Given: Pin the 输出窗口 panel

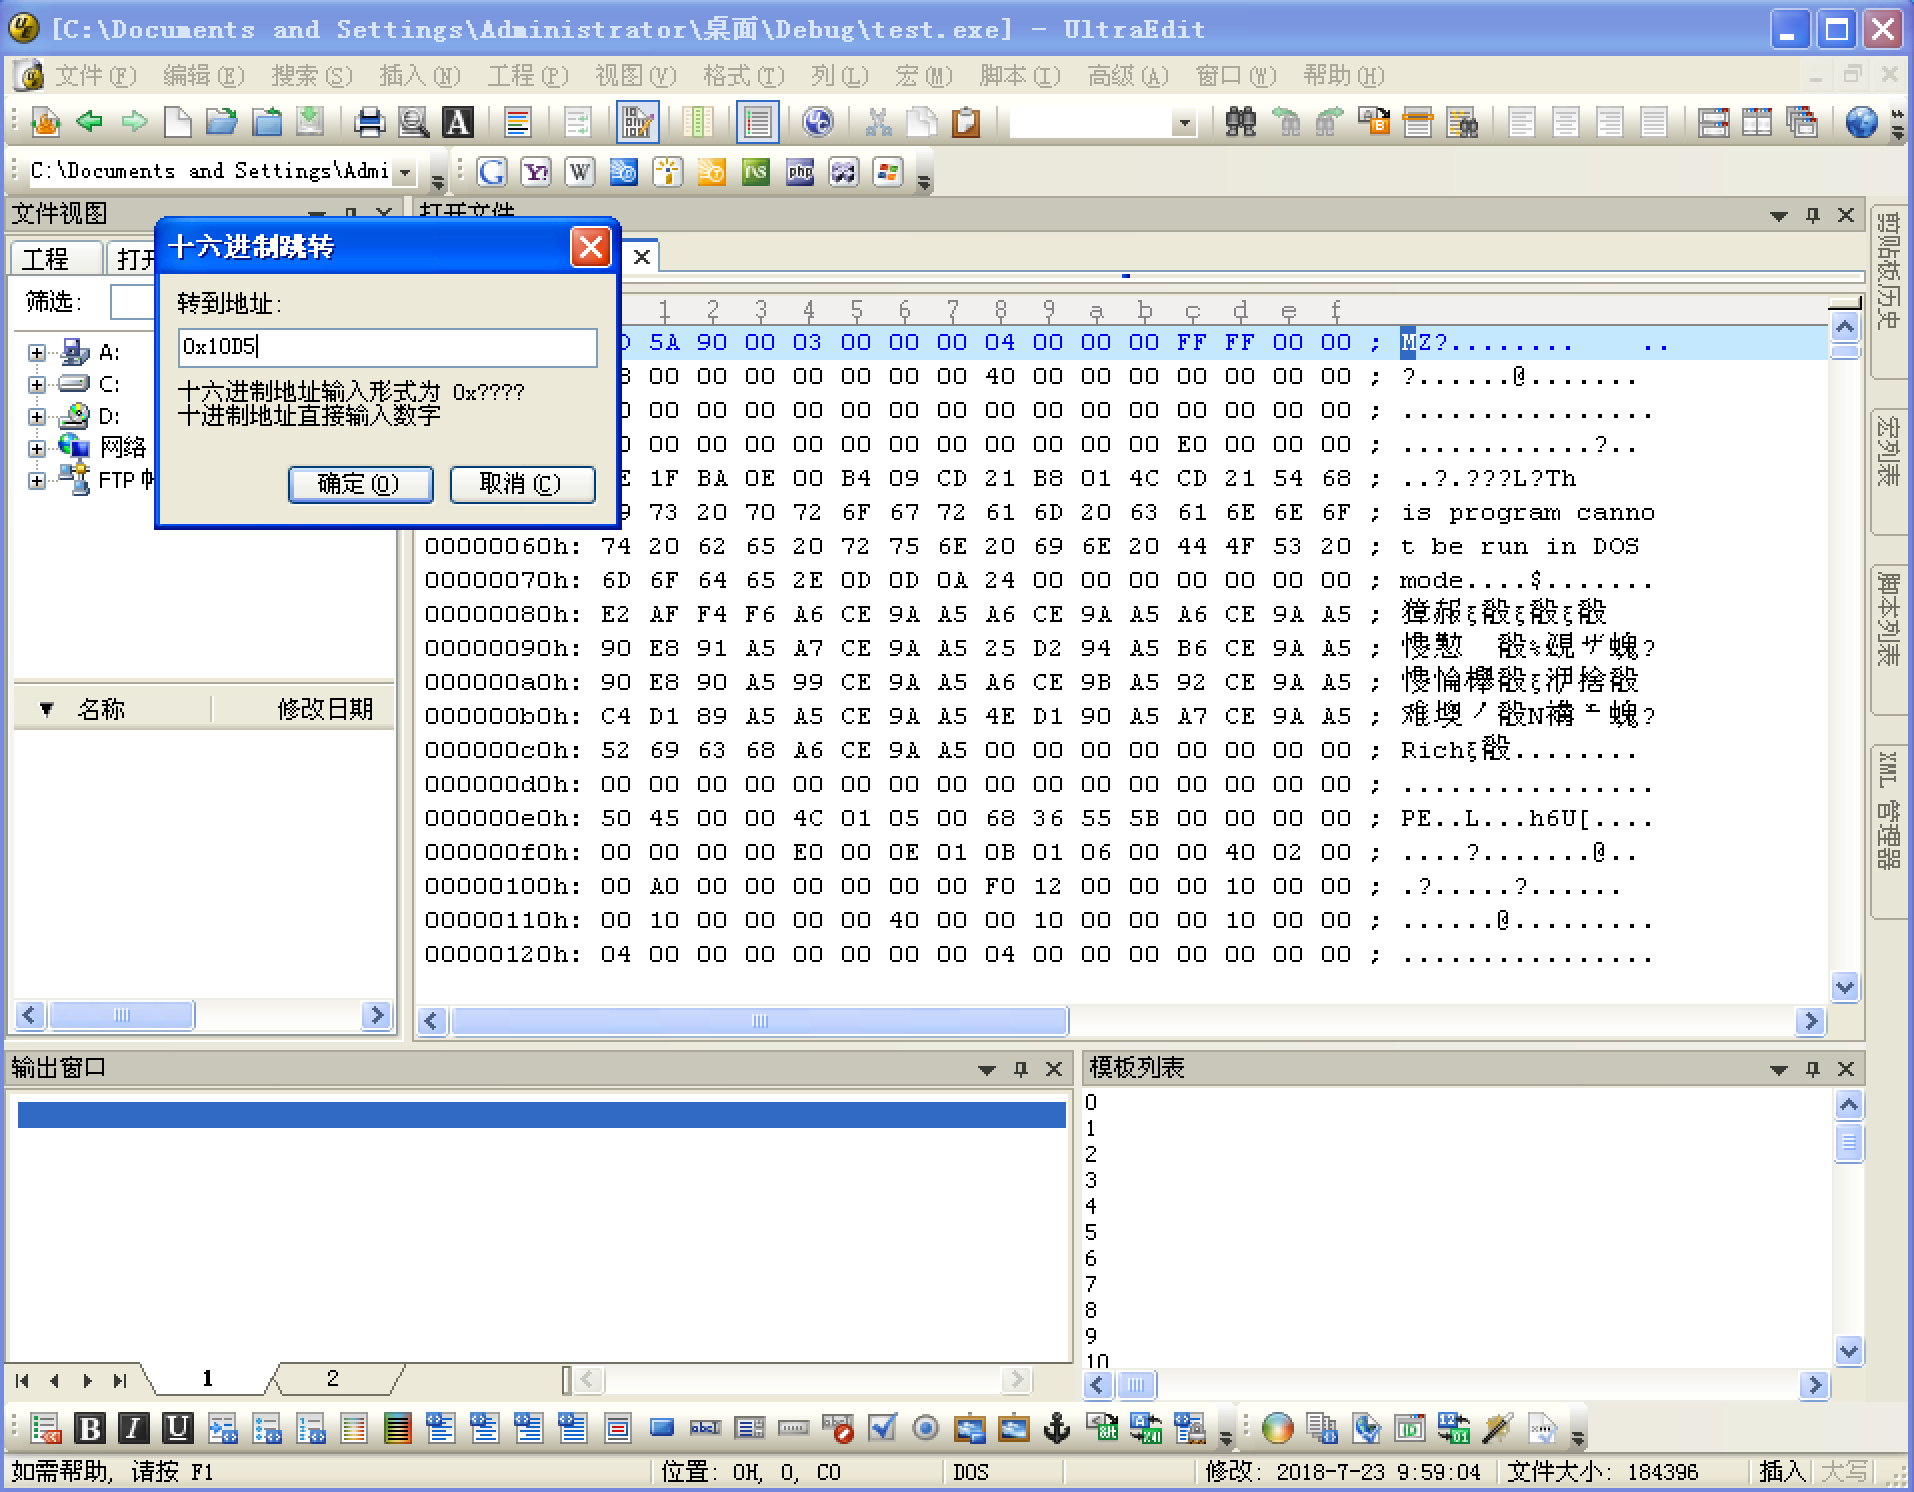Looking at the screenshot, I should coord(1020,1069).
